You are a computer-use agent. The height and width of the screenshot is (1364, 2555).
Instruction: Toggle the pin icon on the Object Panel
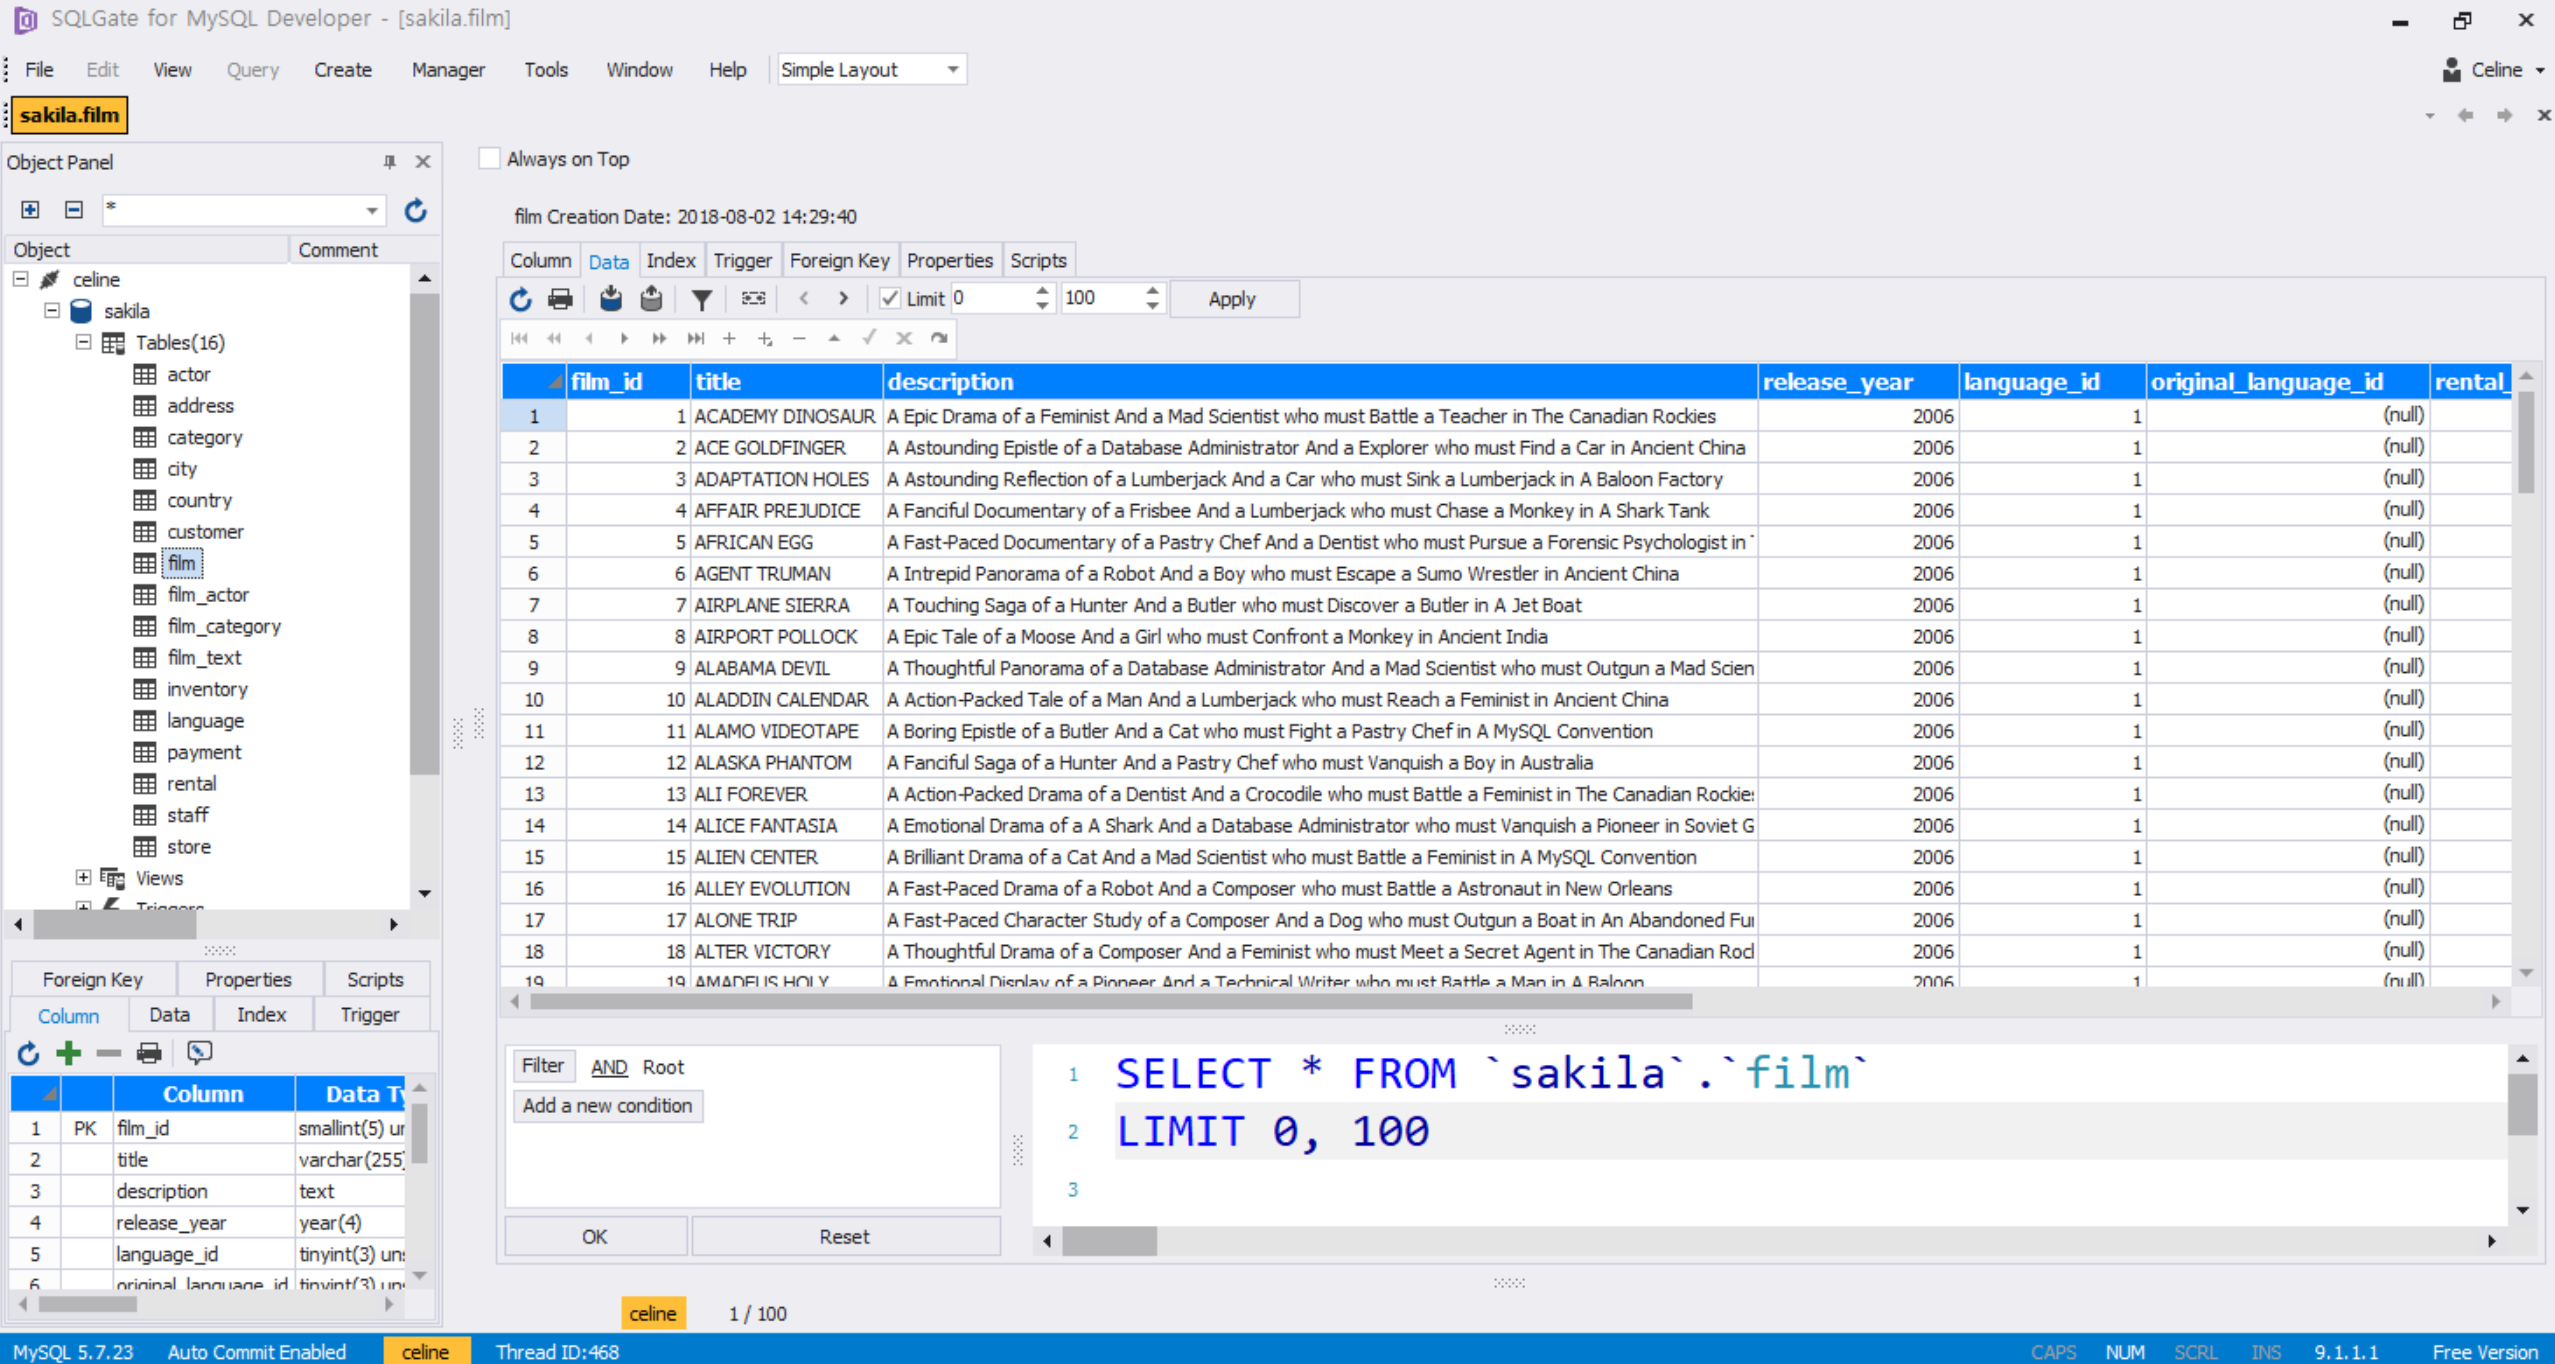coord(389,161)
